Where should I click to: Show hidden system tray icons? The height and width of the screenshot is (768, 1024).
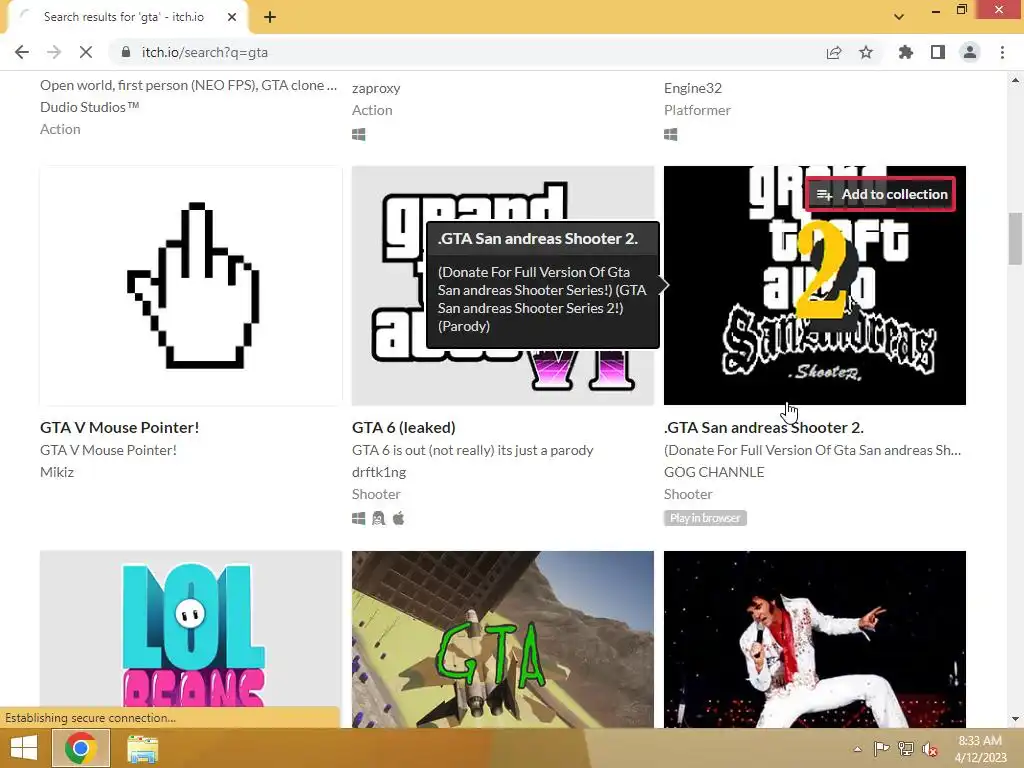(857, 749)
